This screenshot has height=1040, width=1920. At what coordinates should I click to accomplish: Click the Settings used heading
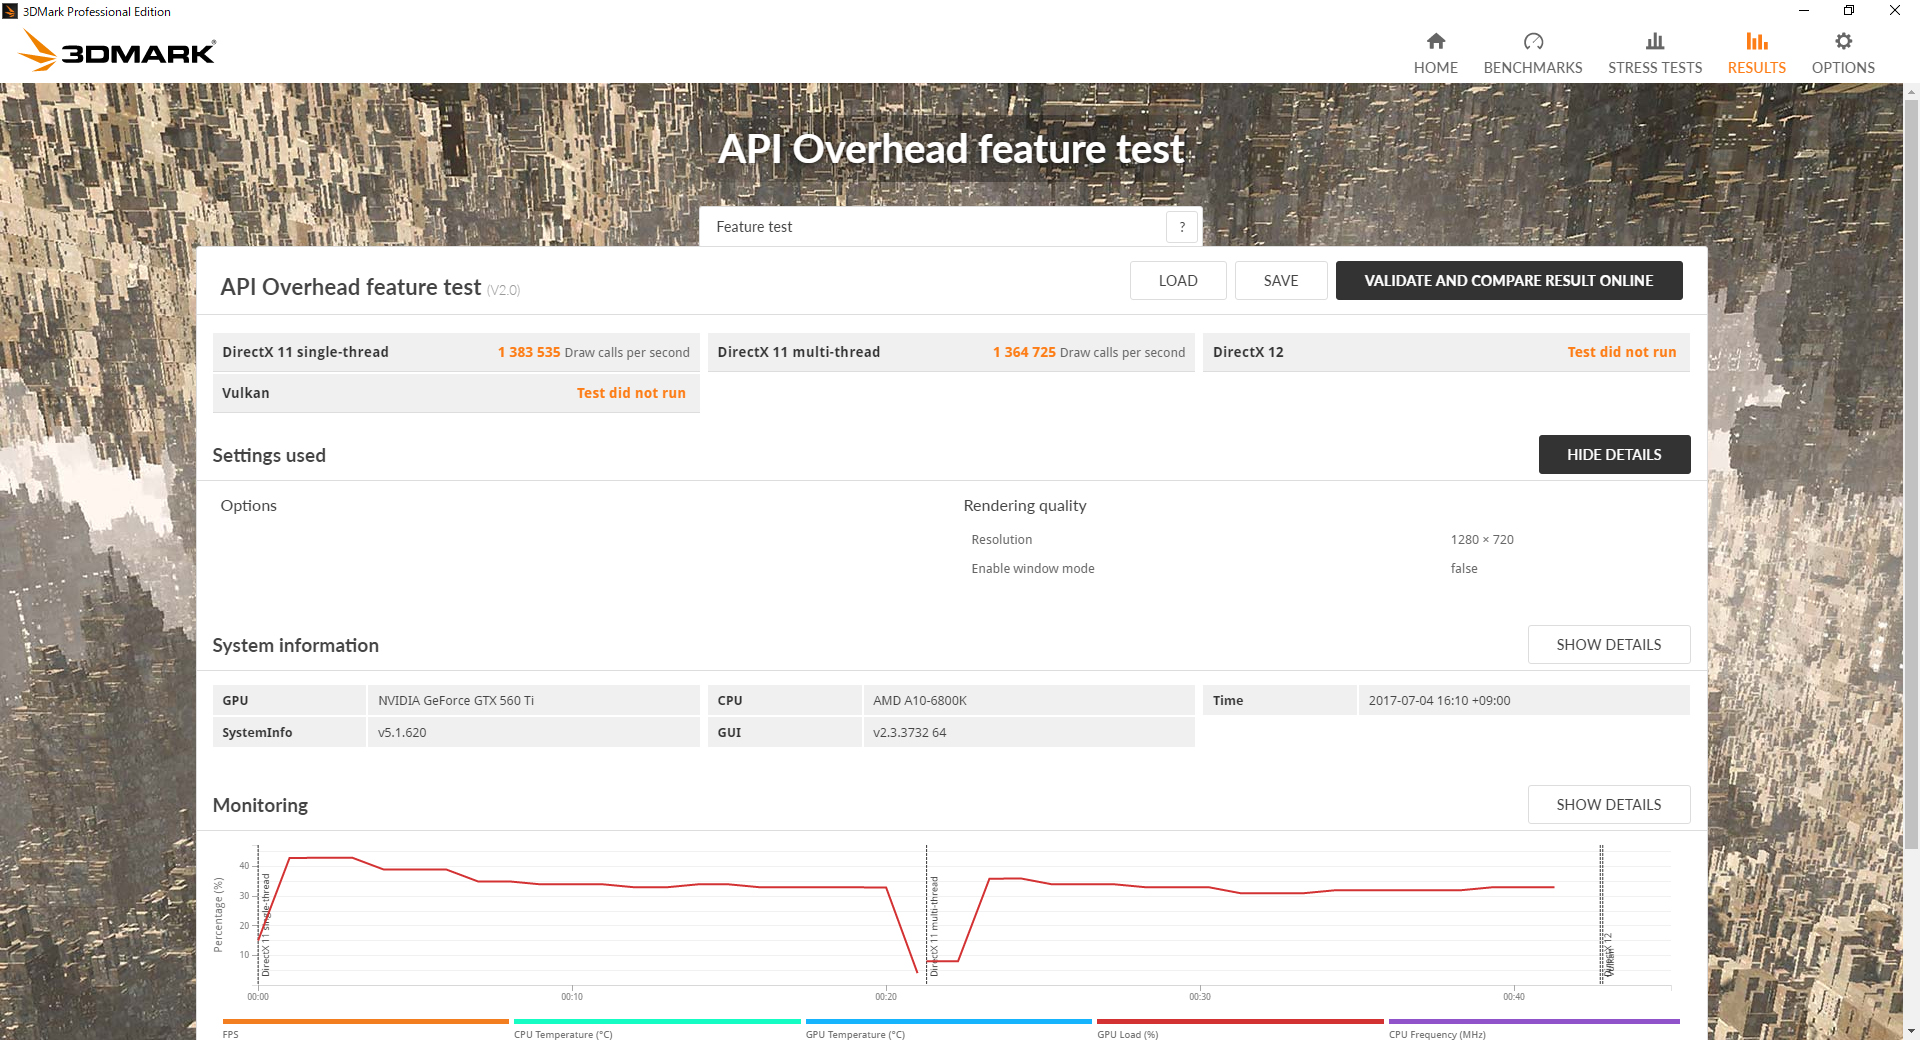[269, 456]
